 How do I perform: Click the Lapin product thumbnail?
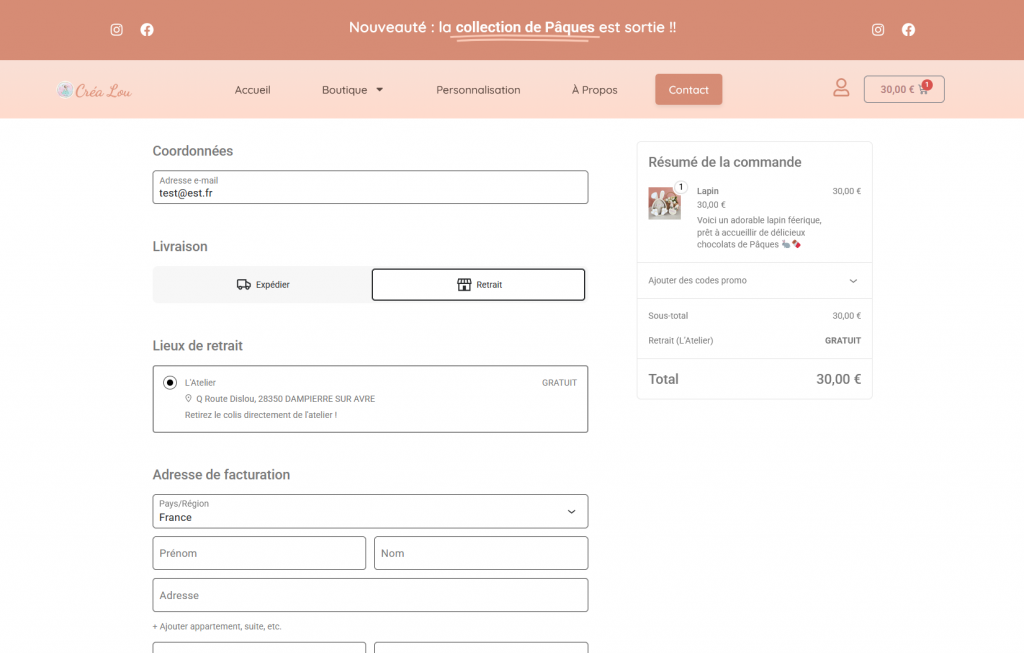664,203
